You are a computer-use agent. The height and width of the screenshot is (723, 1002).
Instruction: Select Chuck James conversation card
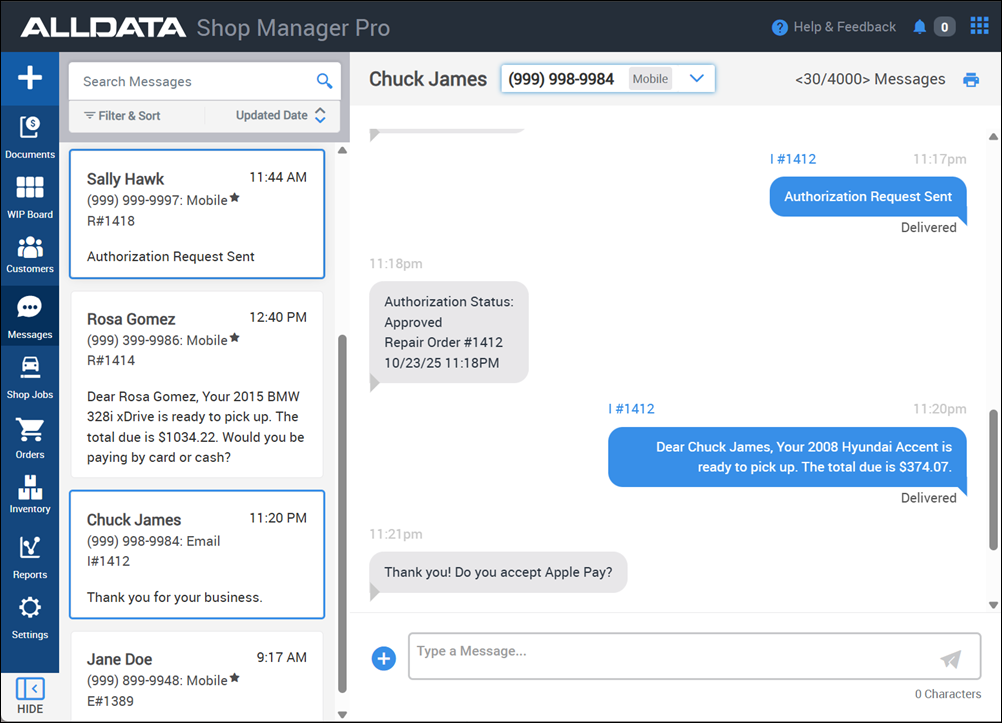197,555
